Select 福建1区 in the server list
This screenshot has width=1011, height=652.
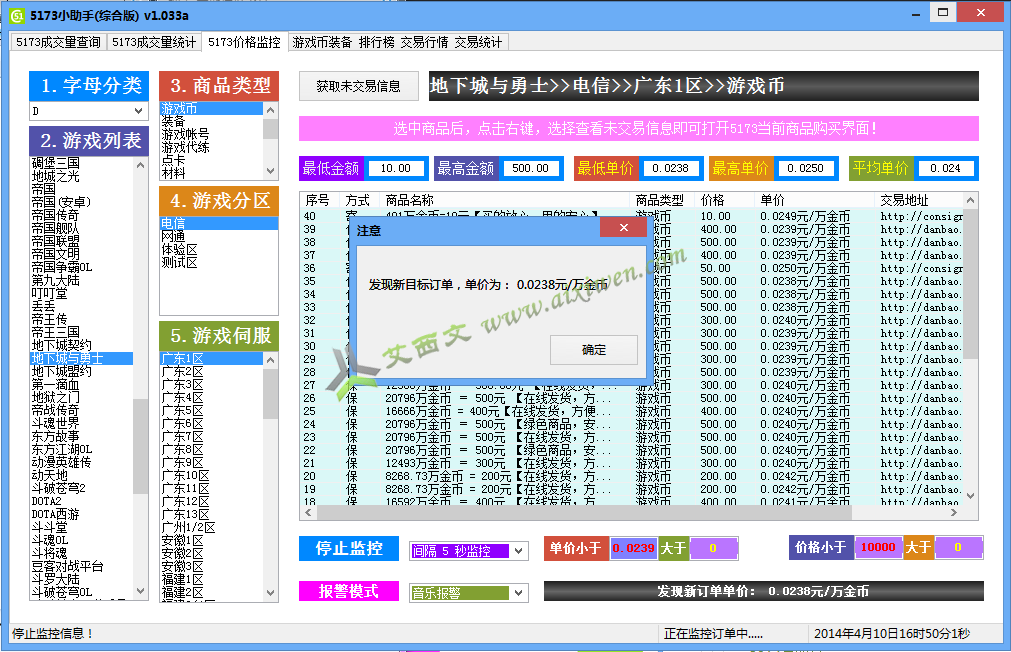(211, 579)
